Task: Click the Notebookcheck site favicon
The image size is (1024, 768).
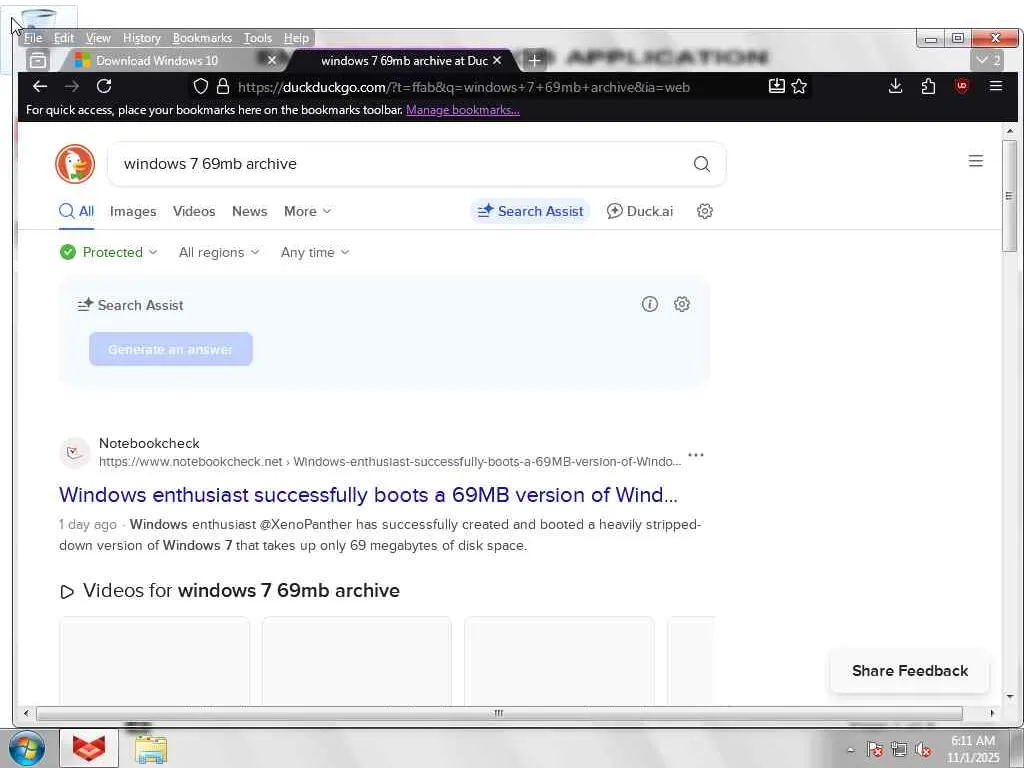Action: (74, 453)
